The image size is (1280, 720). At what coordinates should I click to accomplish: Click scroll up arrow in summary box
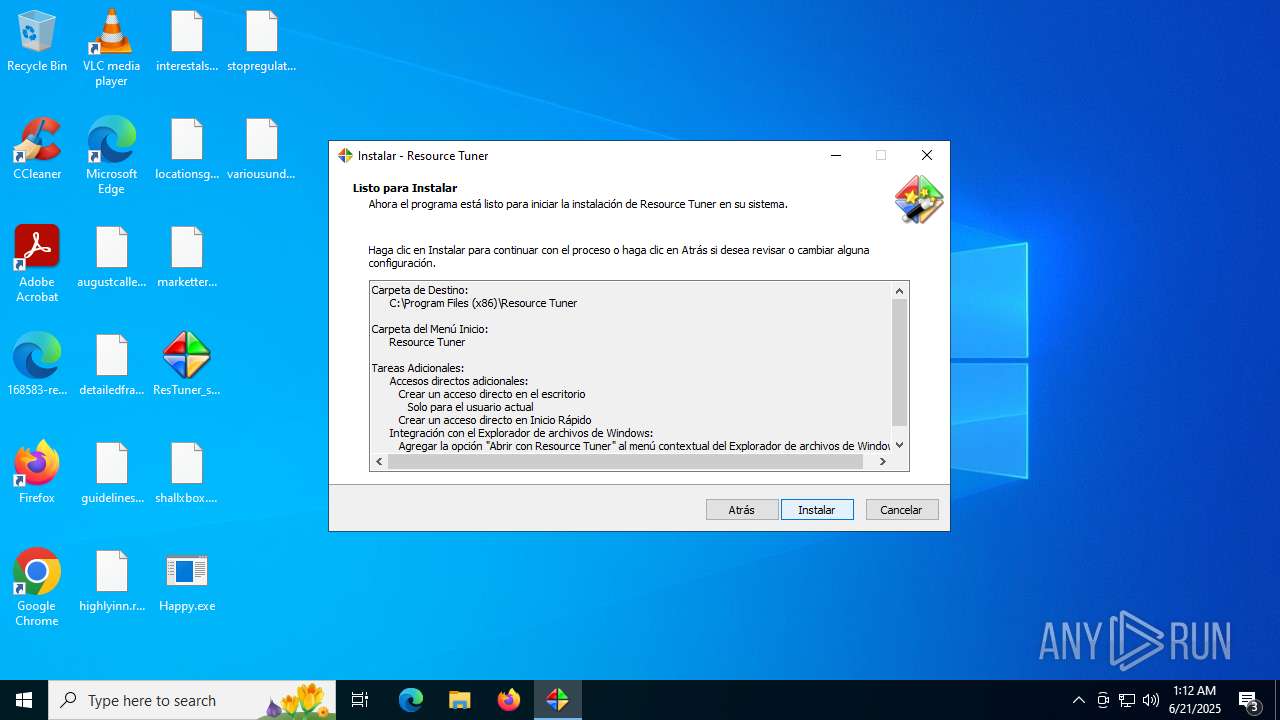click(x=899, y=291)
